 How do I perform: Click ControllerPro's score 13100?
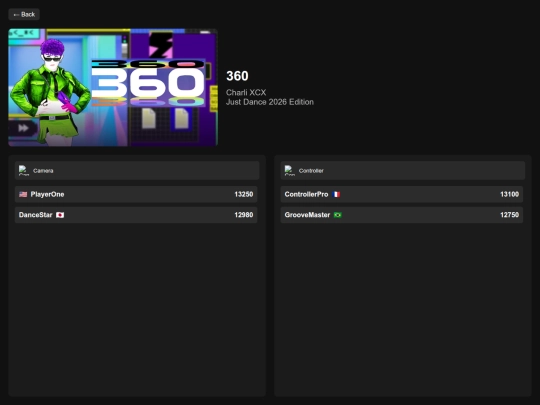point(509,194)
